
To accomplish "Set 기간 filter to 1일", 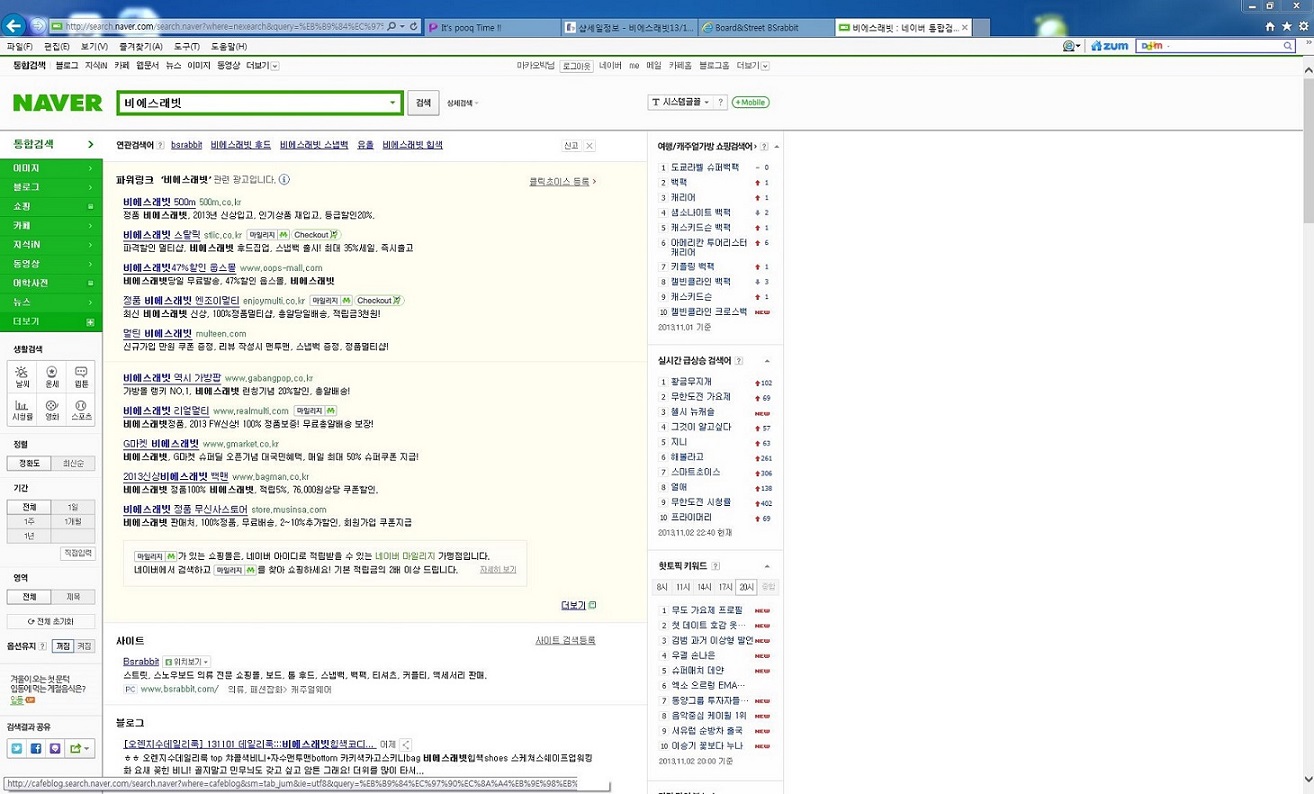I will 73,508.
